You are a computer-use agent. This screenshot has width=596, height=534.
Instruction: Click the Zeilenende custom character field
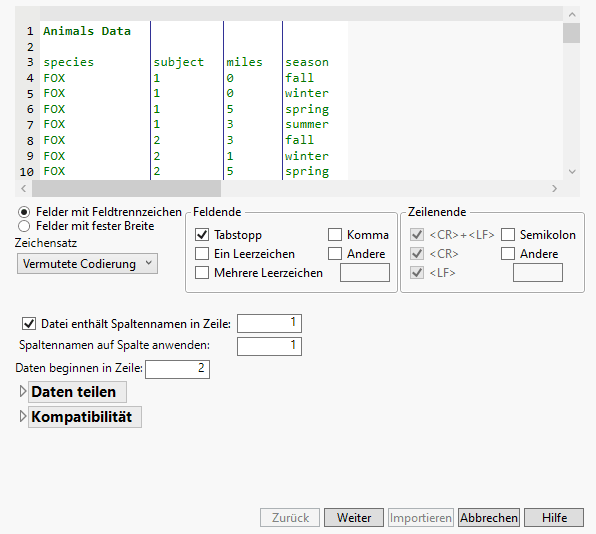tap(538, 273)
